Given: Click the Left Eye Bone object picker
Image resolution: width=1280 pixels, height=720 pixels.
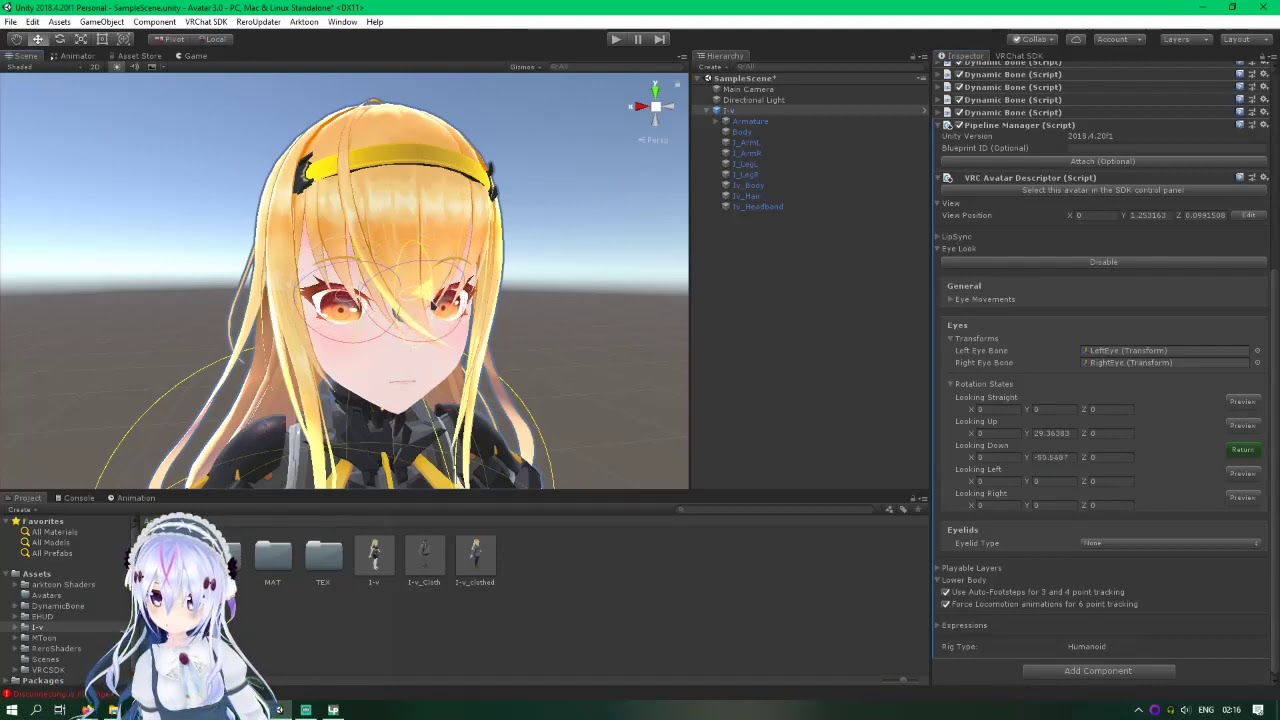Looking at the screenshot, I should (x=1257, y=351).
